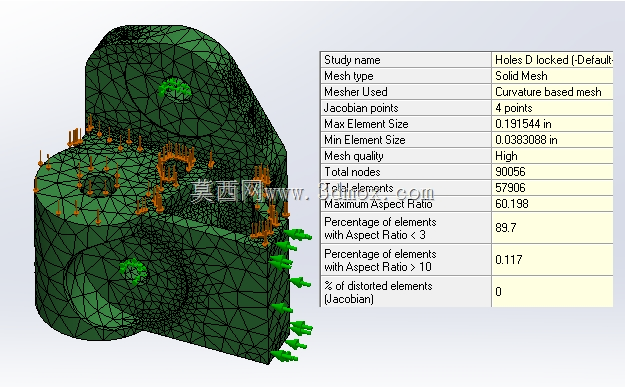Click the 'Mesh type' row label

click(406, 76)
